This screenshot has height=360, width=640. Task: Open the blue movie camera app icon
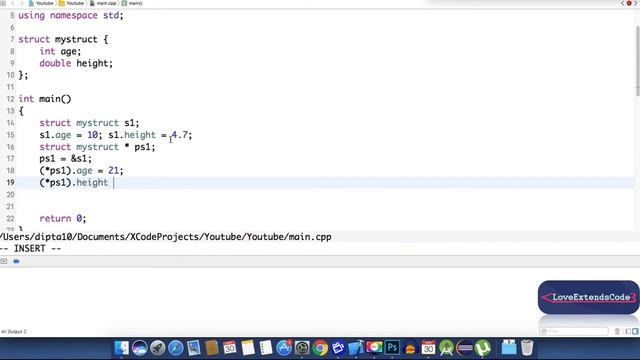coord(338,348)
